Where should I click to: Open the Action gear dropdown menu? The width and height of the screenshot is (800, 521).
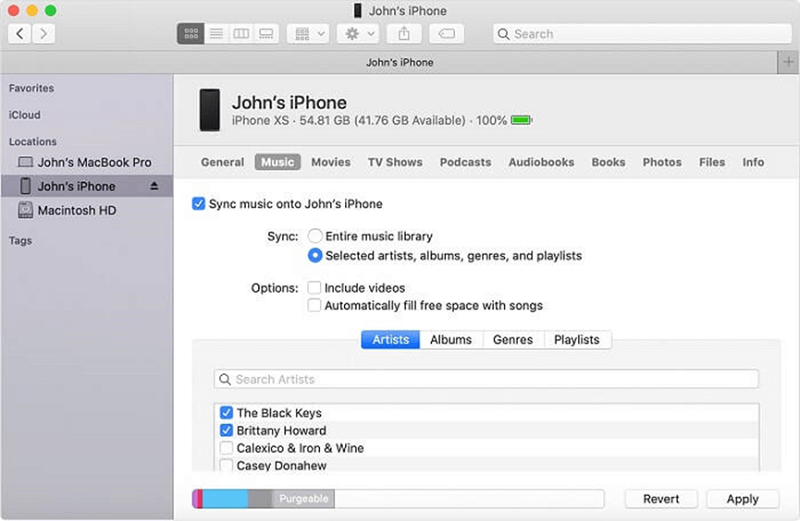(357, 34)
